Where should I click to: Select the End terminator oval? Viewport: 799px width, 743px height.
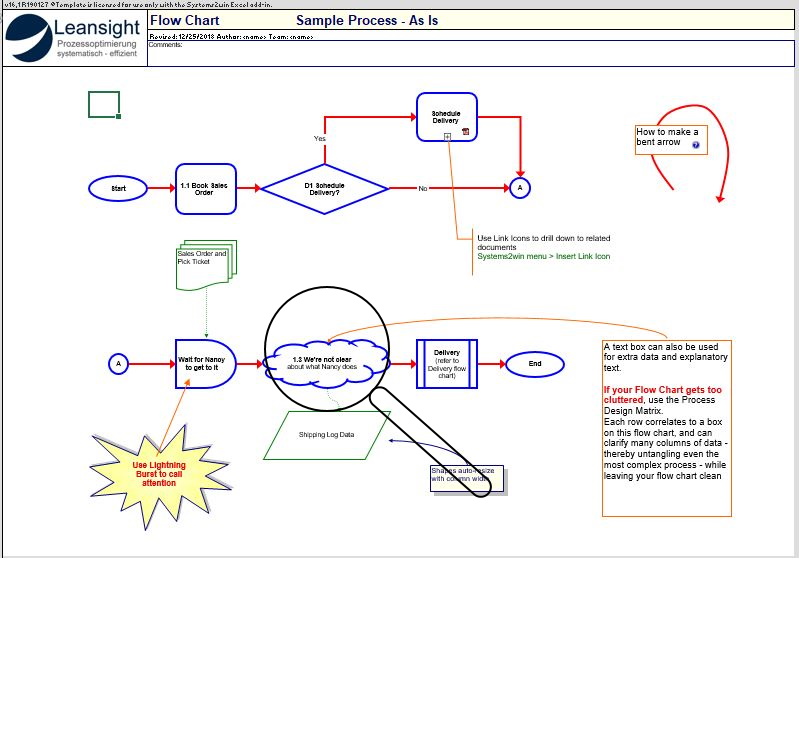click(x=535, y=364)
